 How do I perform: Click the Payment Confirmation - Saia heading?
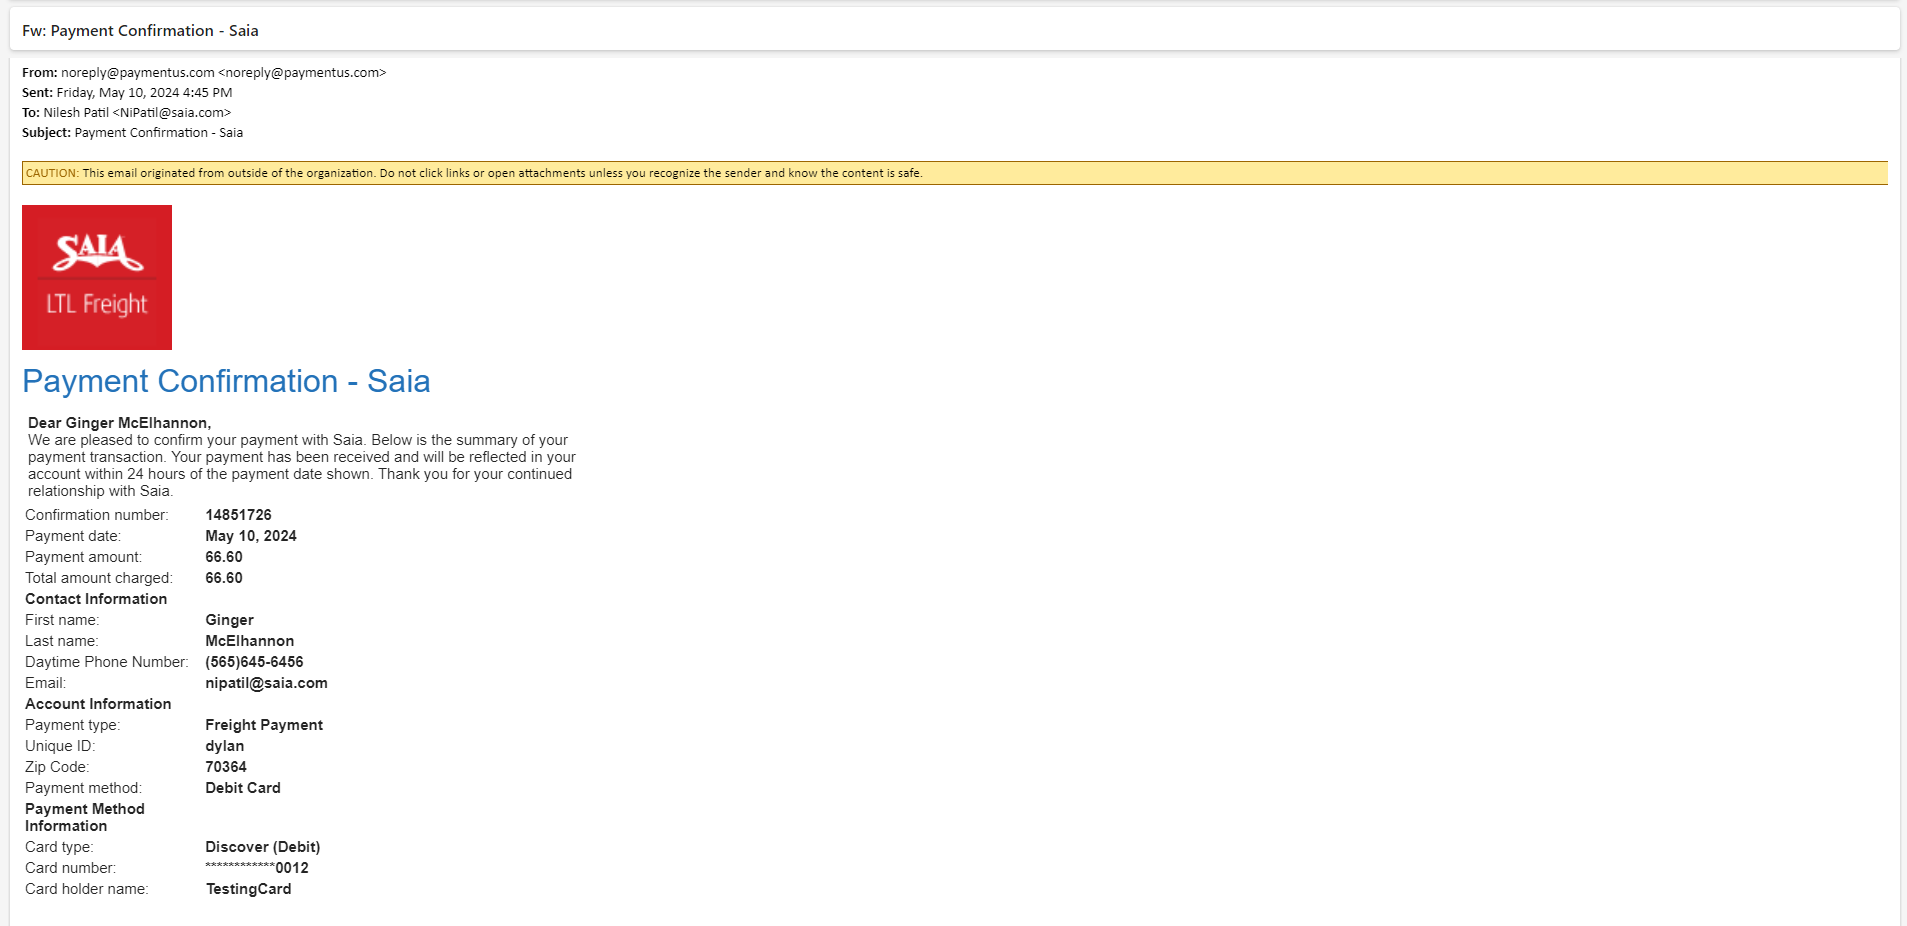pos(226,381)
